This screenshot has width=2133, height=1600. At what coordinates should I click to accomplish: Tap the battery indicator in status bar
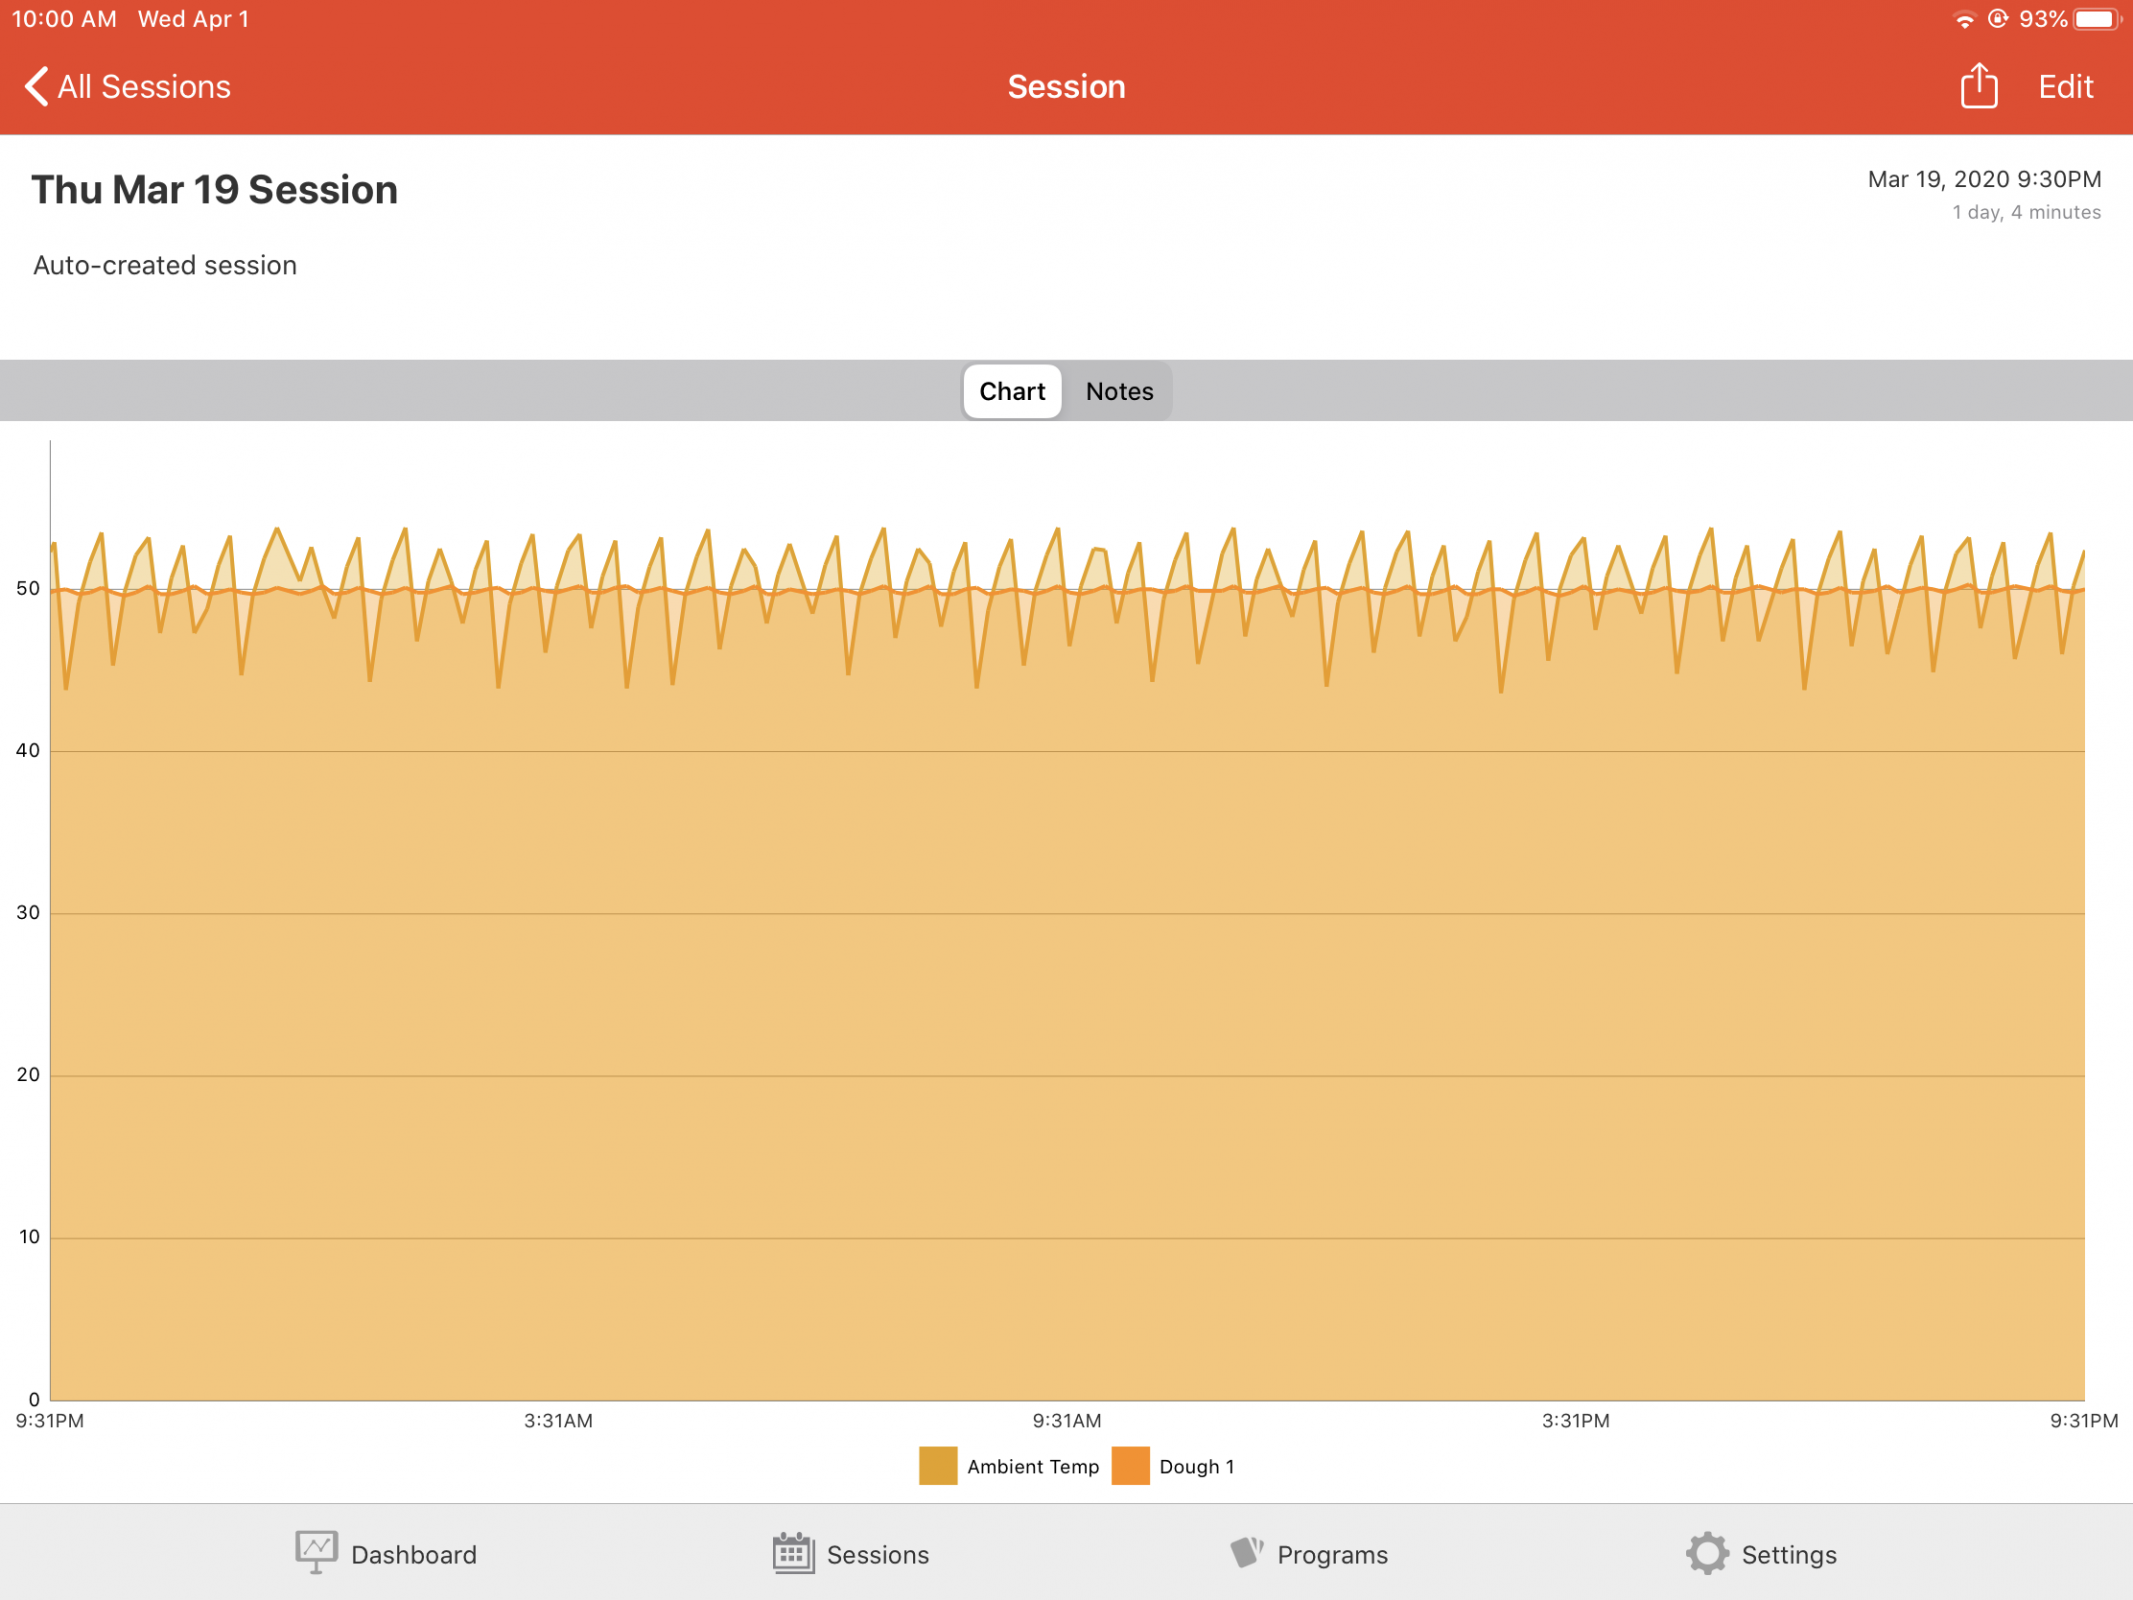pyautogui.click(x=2096, y=19)
